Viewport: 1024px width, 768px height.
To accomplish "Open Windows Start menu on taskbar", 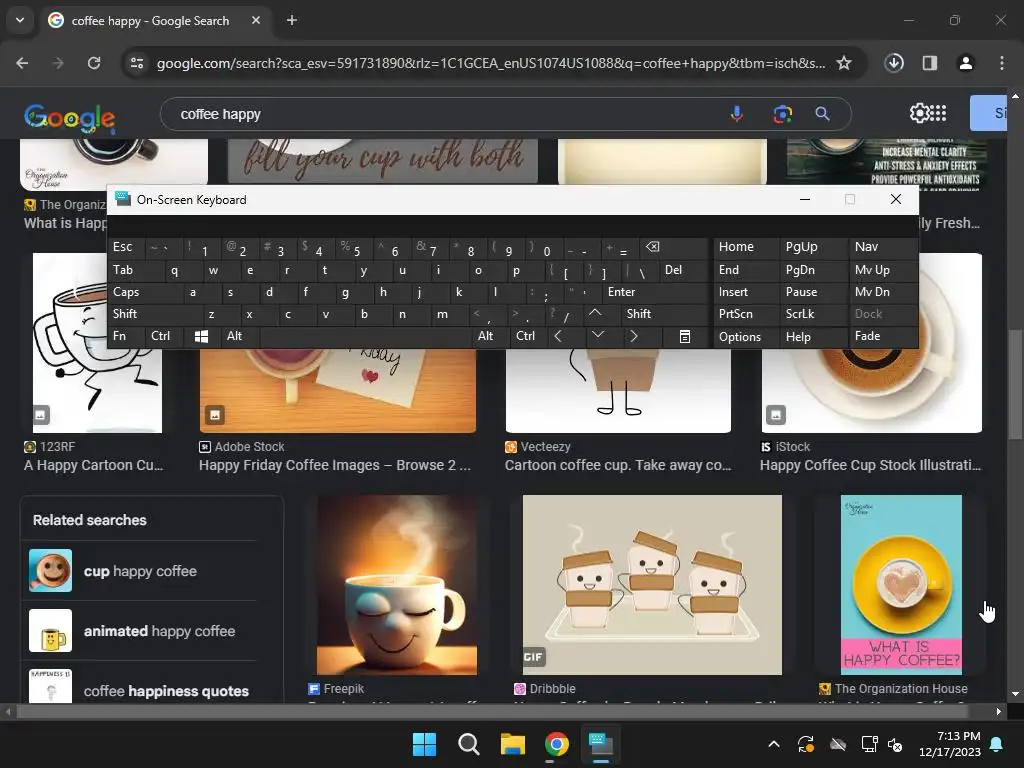I will (424, 744).
